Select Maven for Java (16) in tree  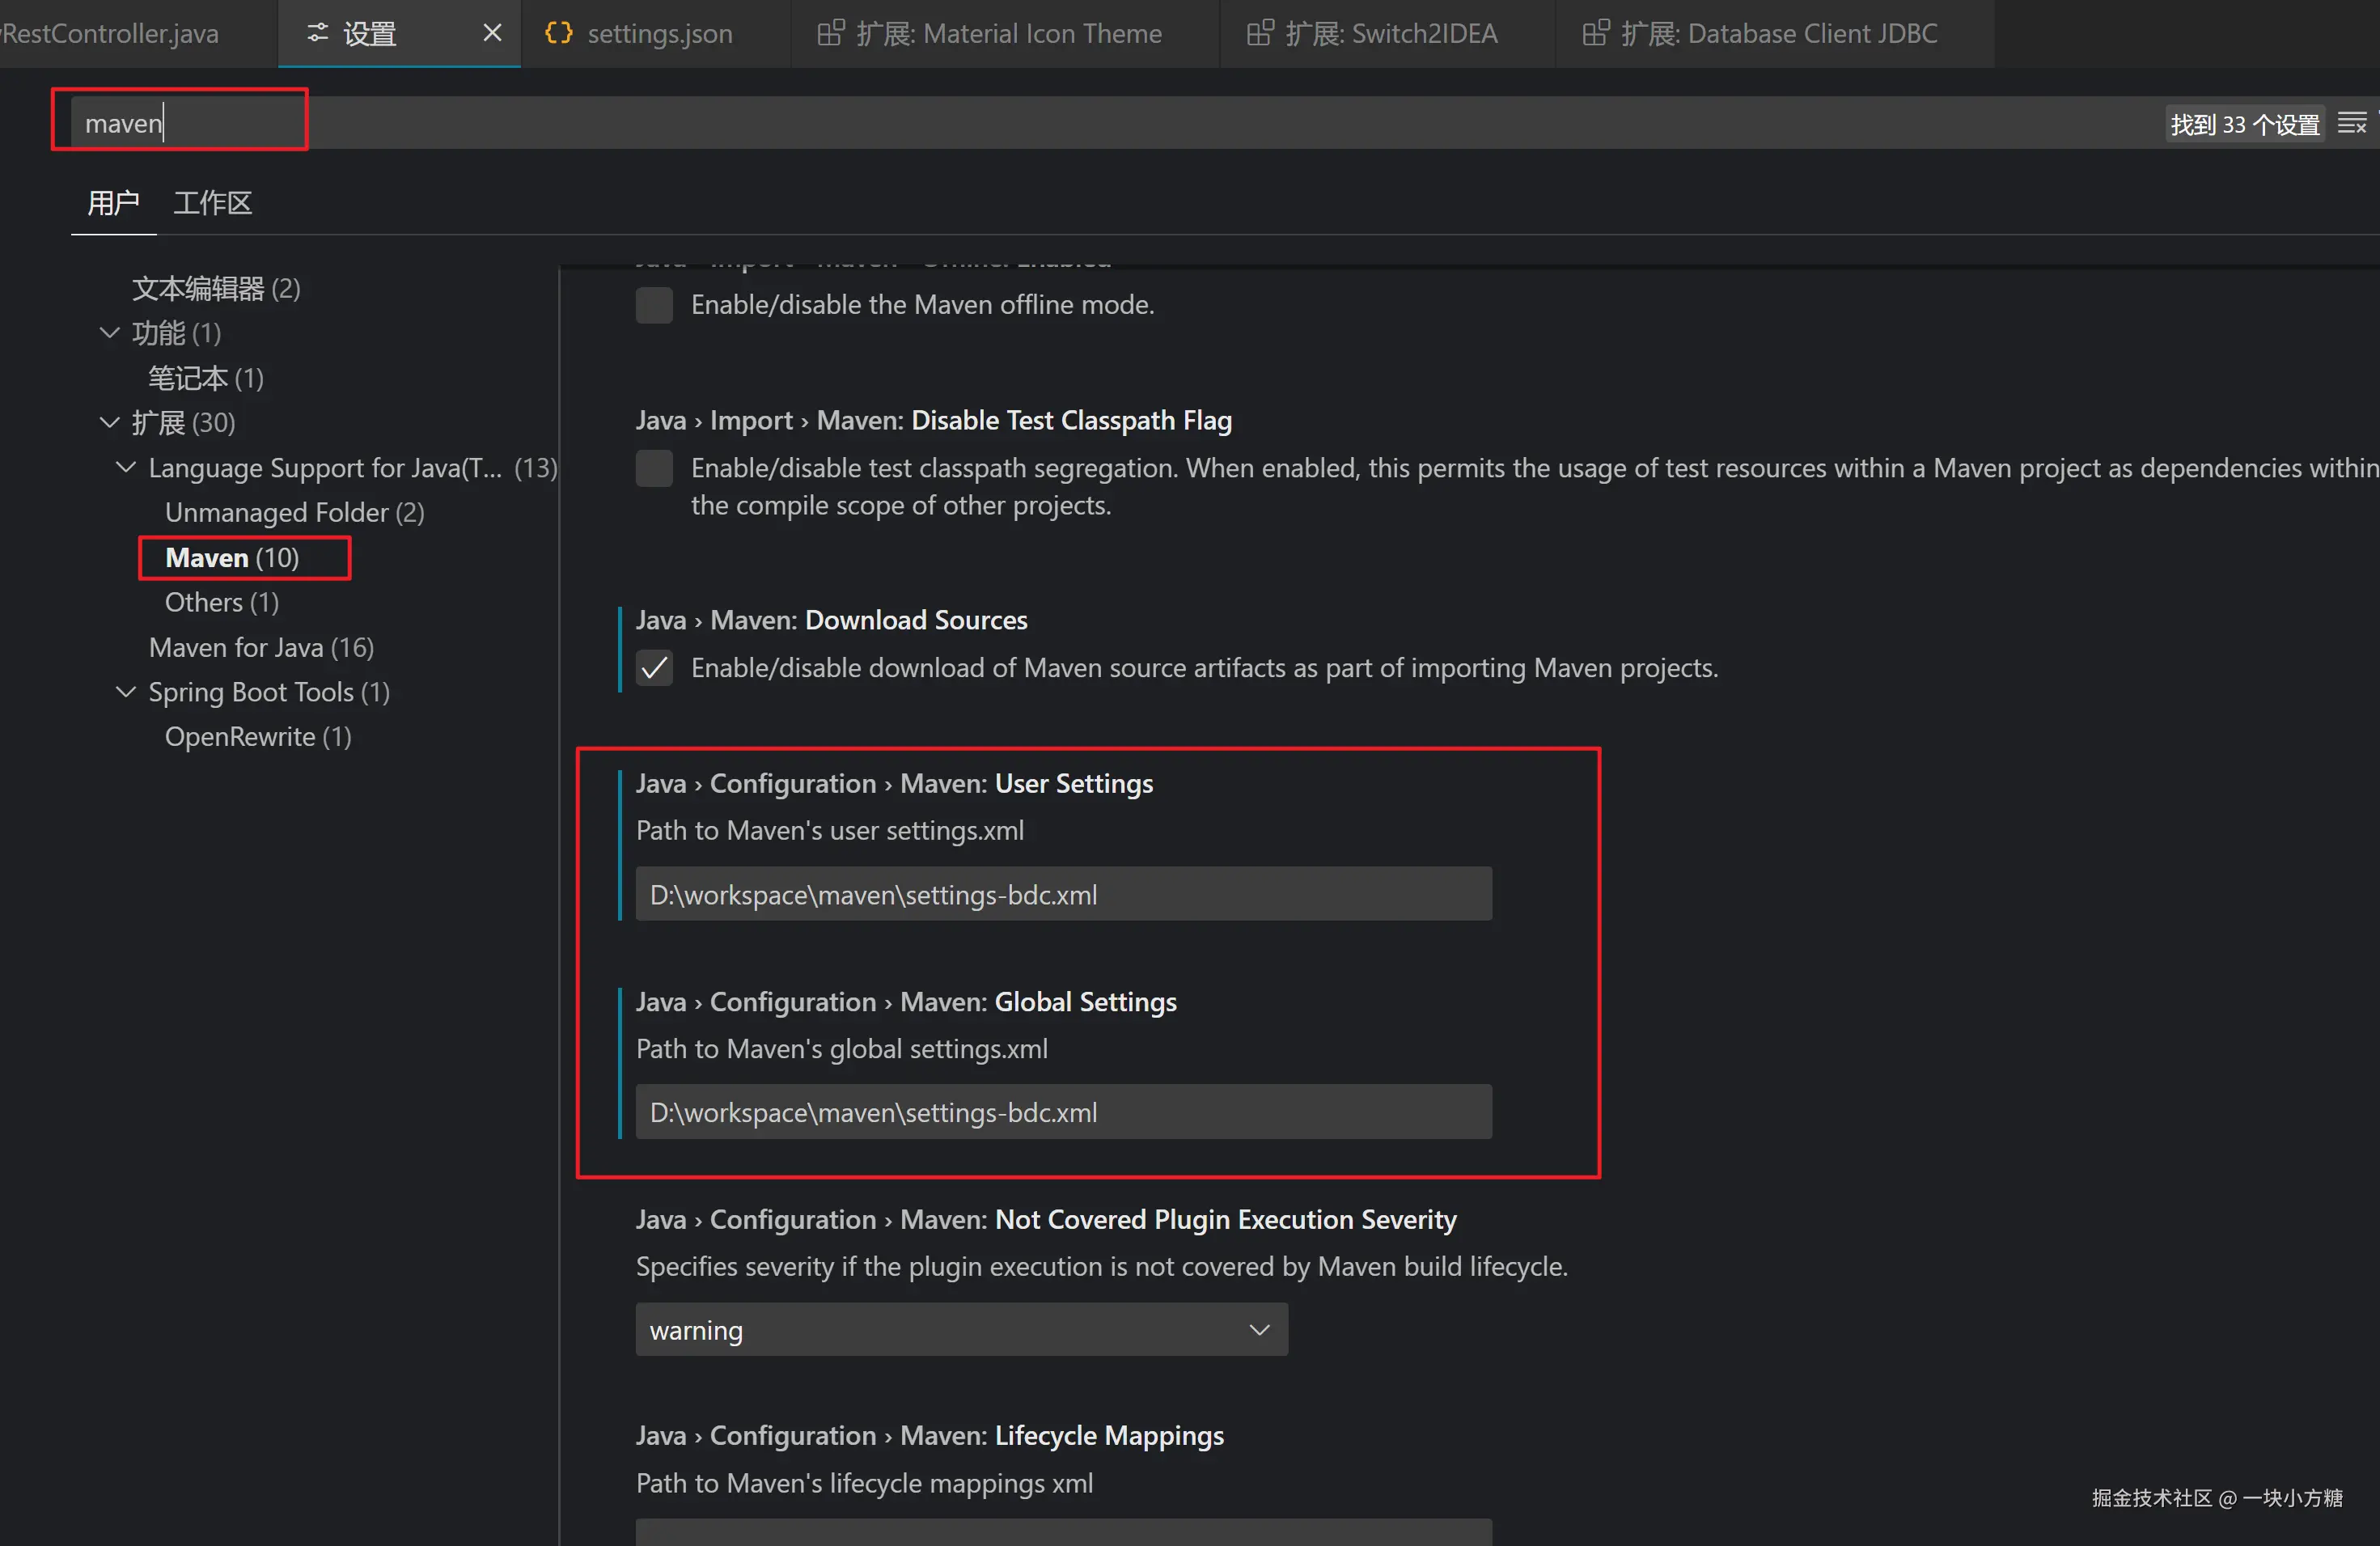point(261,647)
